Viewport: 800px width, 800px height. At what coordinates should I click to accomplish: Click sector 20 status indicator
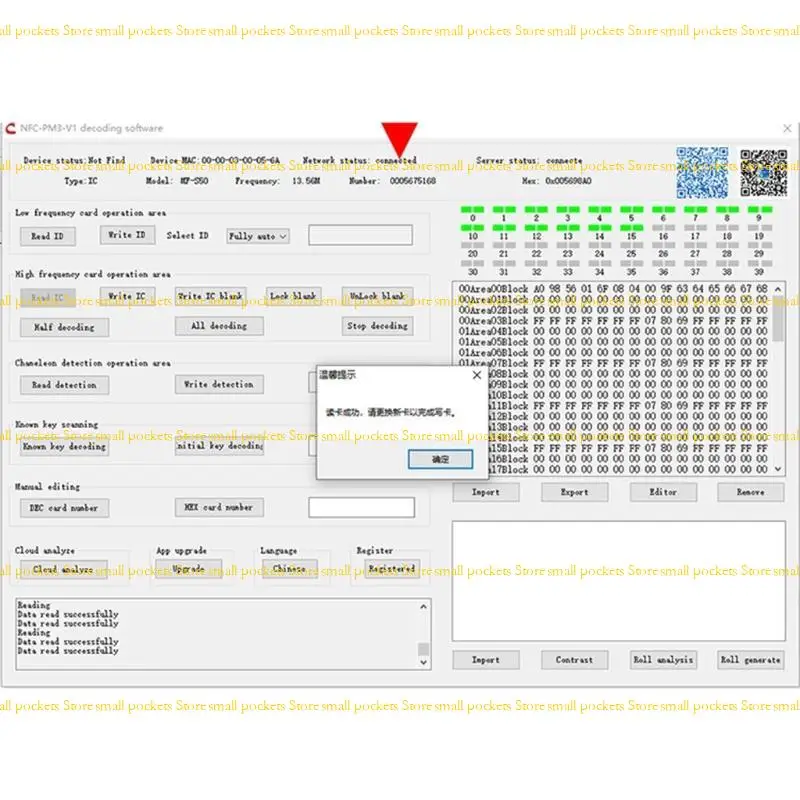pyautogui.click(x=472, y=245)
